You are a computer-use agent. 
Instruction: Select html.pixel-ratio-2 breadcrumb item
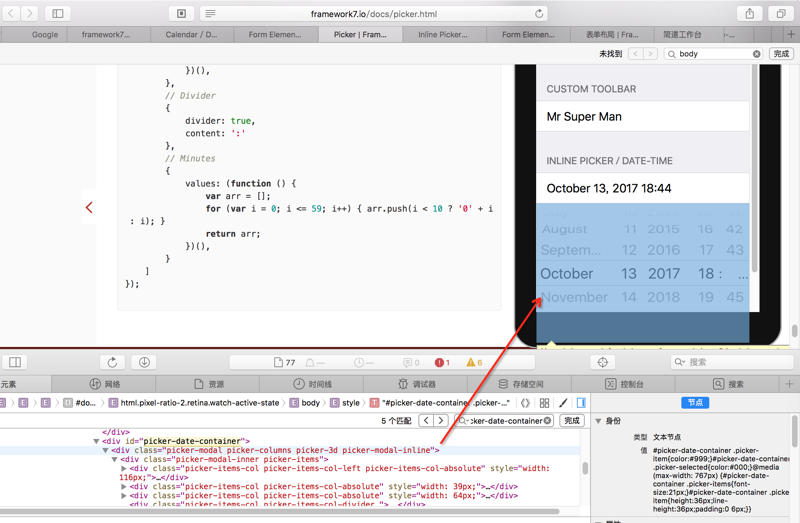[194, 403]
